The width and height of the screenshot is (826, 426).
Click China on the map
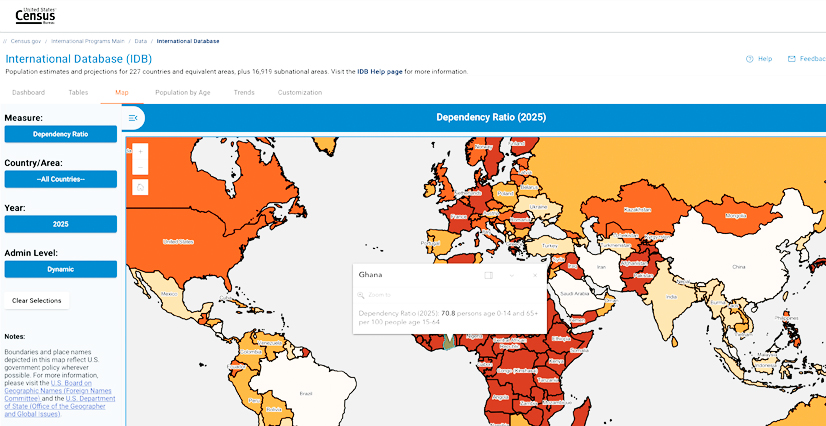739,267
